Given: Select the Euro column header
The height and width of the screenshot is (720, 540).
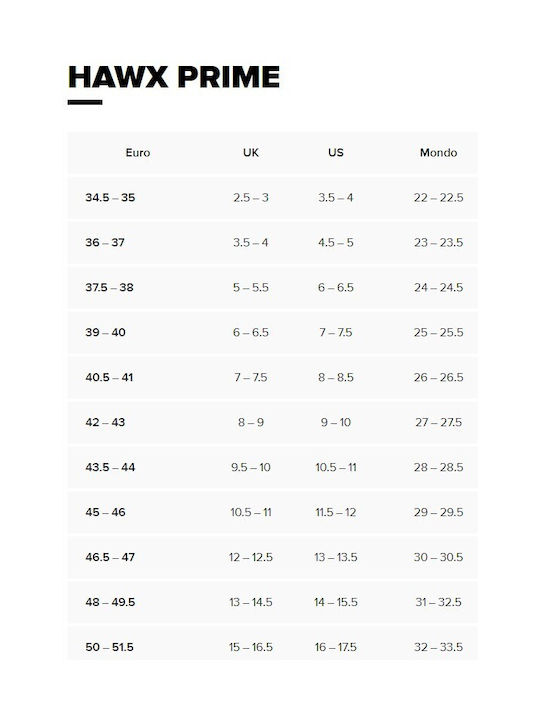Looking at the screenshot, I should (138, 152).
